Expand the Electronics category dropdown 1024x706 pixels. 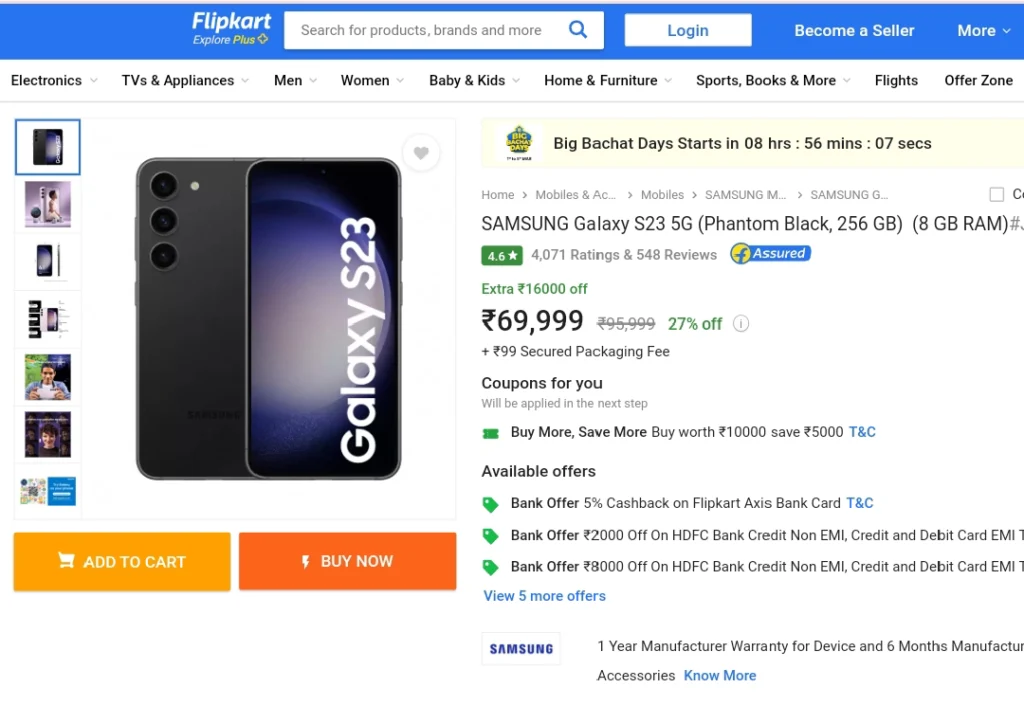tap(54, 80)
